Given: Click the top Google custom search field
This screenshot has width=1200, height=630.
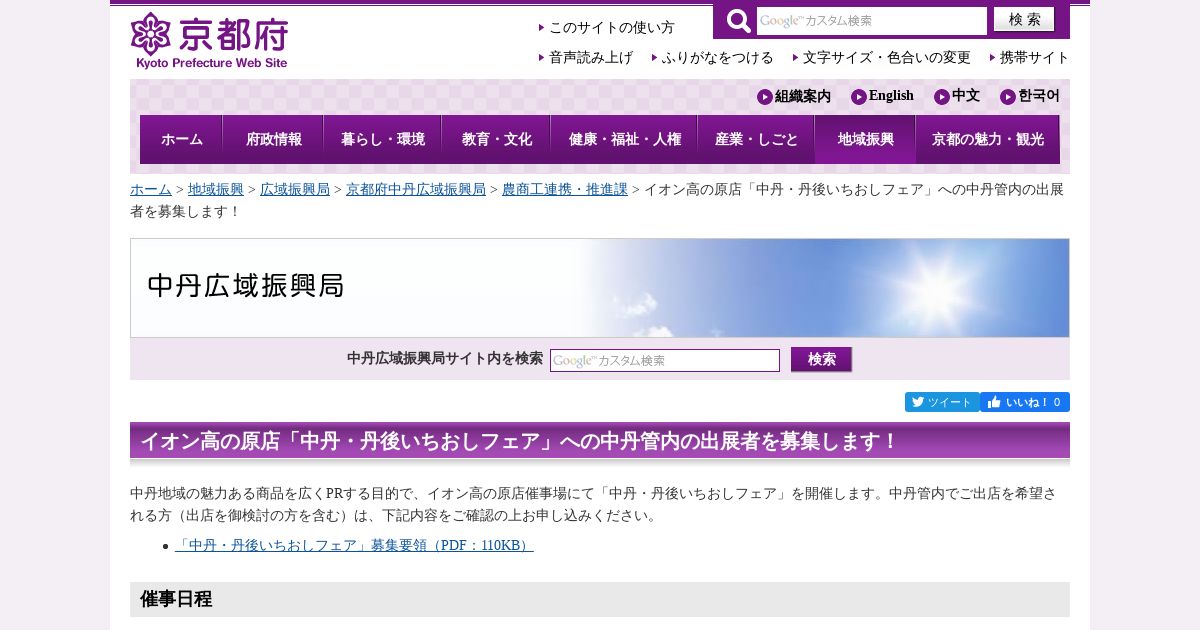Looking at the screenshot, I should (871, 21).
